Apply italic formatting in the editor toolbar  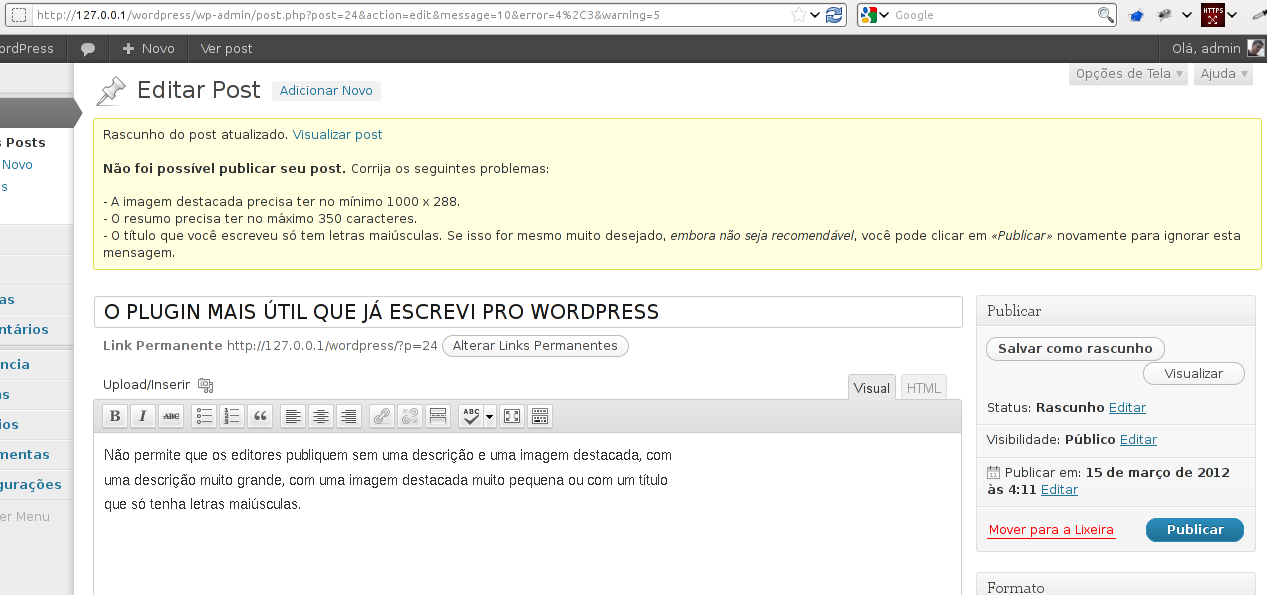(x=143, y=416)
